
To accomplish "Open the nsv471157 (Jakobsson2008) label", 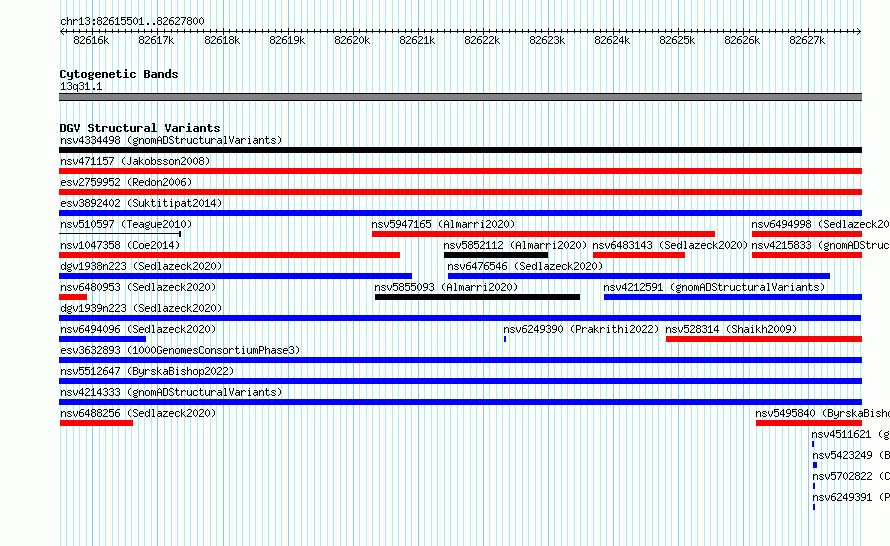I will click(135, 161).
